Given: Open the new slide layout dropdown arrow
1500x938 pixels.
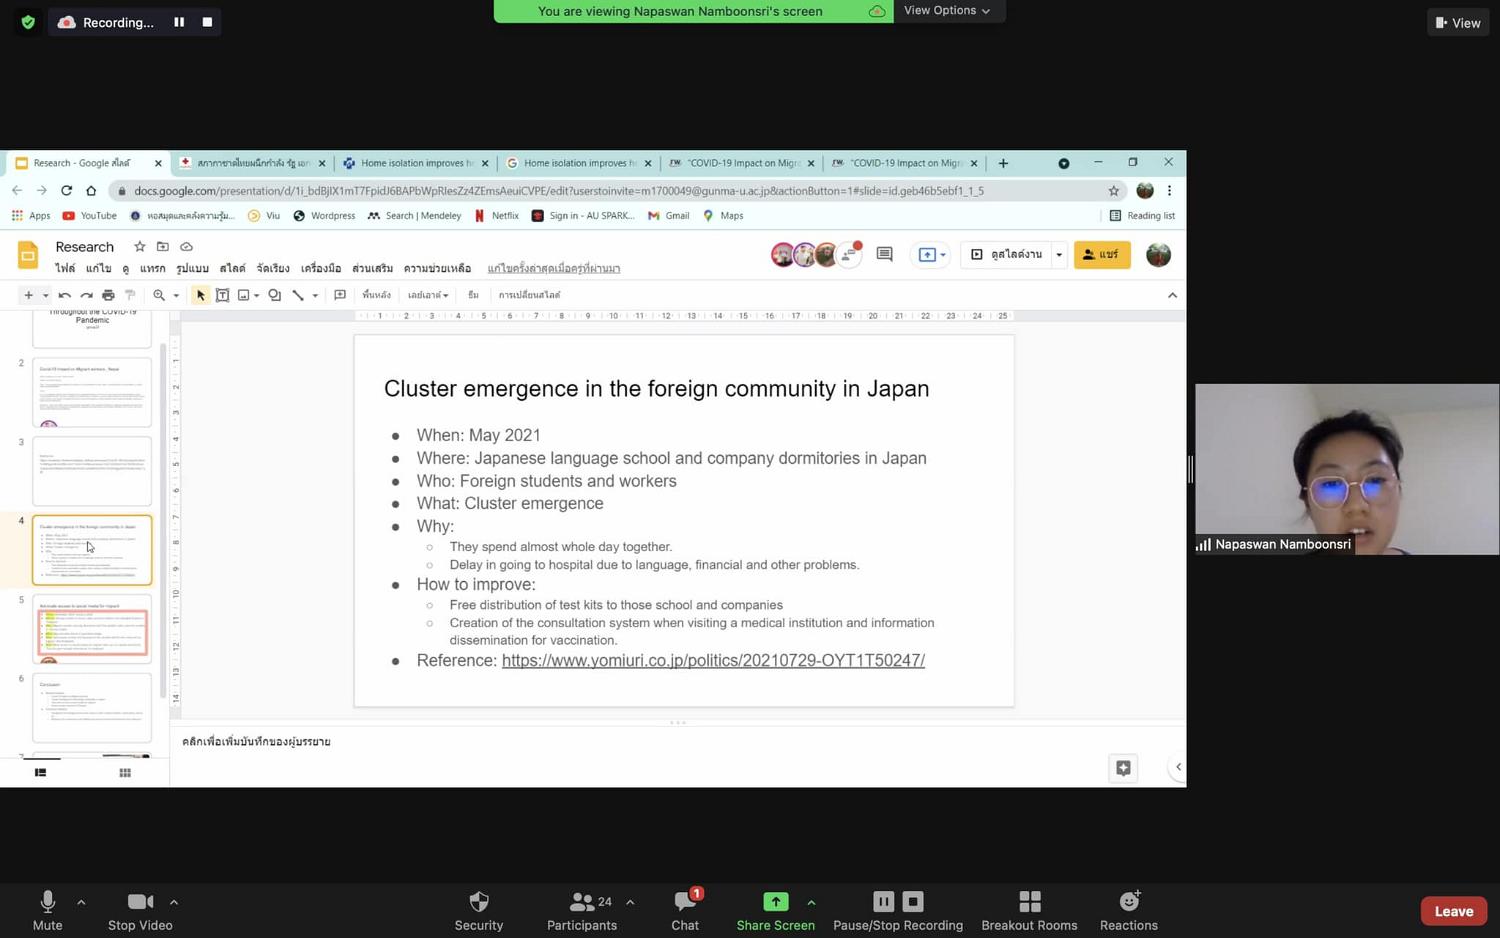Looking at the screenshot, I should pos(45,295).
